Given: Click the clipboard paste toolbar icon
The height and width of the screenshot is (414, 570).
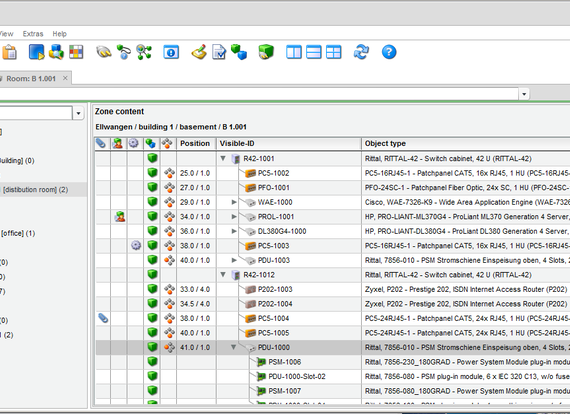Looking at the screenshot, I should pyautogui.click(x=9, y=52).
